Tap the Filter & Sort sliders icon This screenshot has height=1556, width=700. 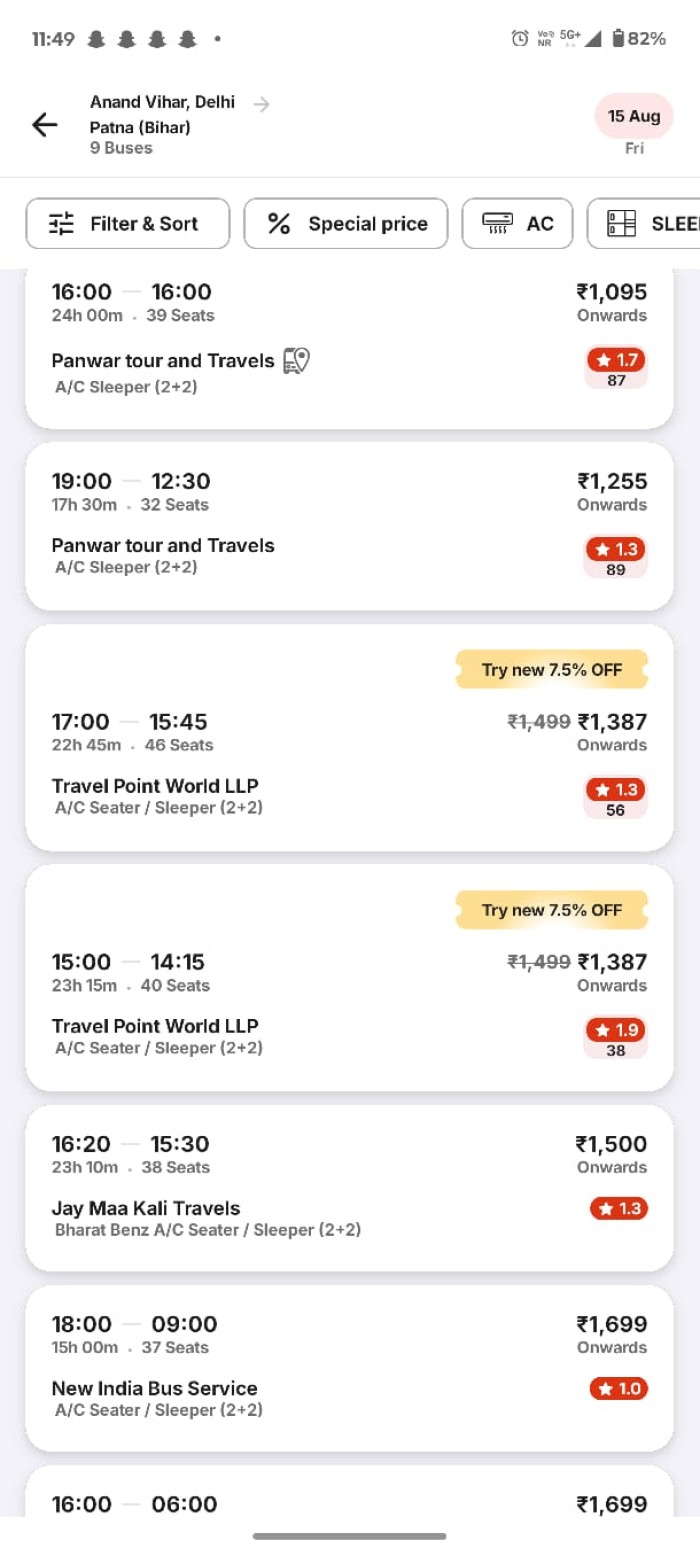[x=62, y=224]
